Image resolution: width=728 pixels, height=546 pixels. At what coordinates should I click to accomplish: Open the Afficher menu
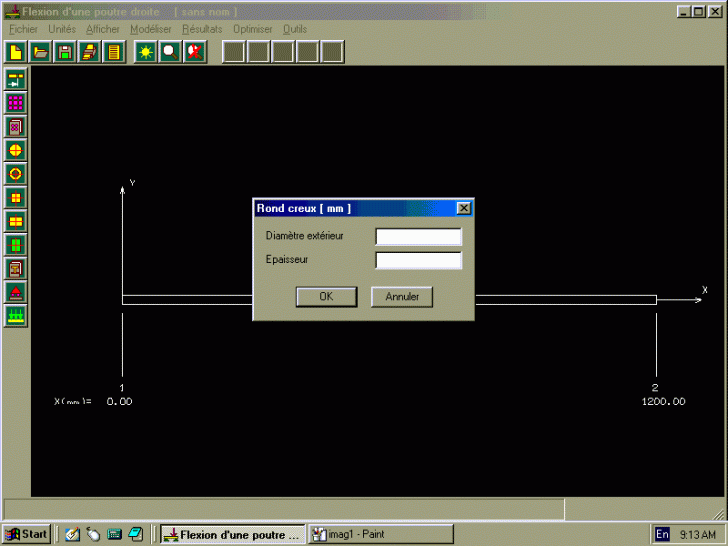(103, 29)
